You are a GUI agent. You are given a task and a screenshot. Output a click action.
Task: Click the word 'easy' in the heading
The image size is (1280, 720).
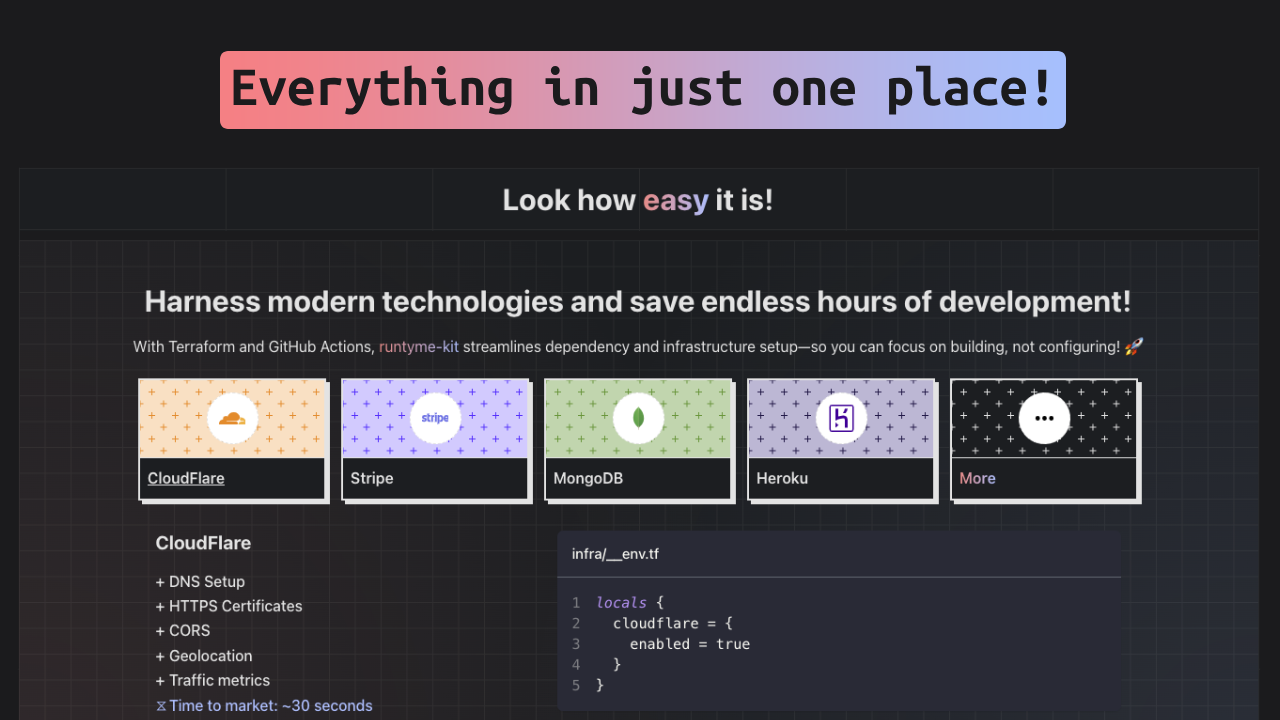pyautogui.click(x=676, y=200)
